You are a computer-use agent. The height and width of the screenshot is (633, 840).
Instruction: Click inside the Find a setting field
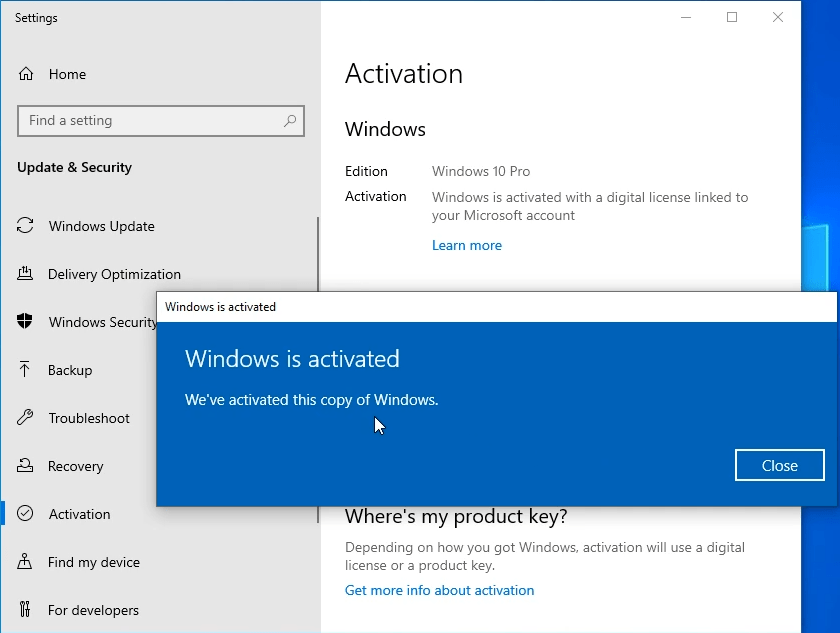pyautogui.click(x=161, y=121)
